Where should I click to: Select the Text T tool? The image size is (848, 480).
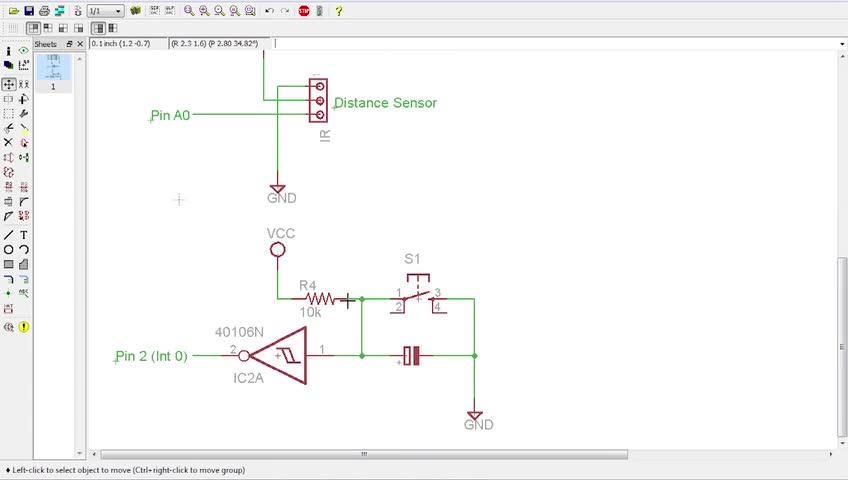(24, 235)
